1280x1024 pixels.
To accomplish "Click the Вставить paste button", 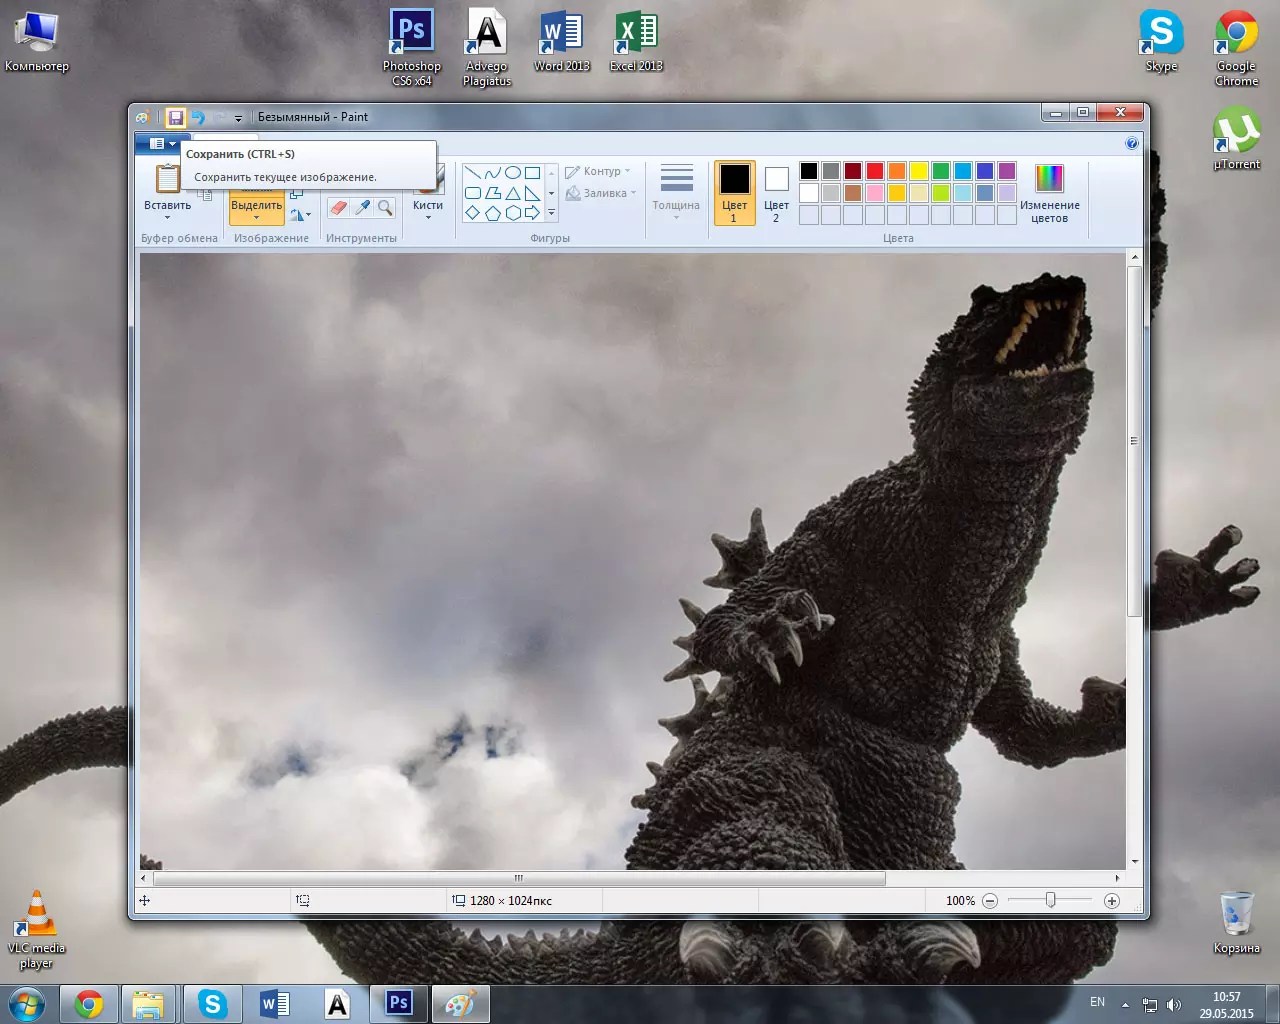I will 167,192.
